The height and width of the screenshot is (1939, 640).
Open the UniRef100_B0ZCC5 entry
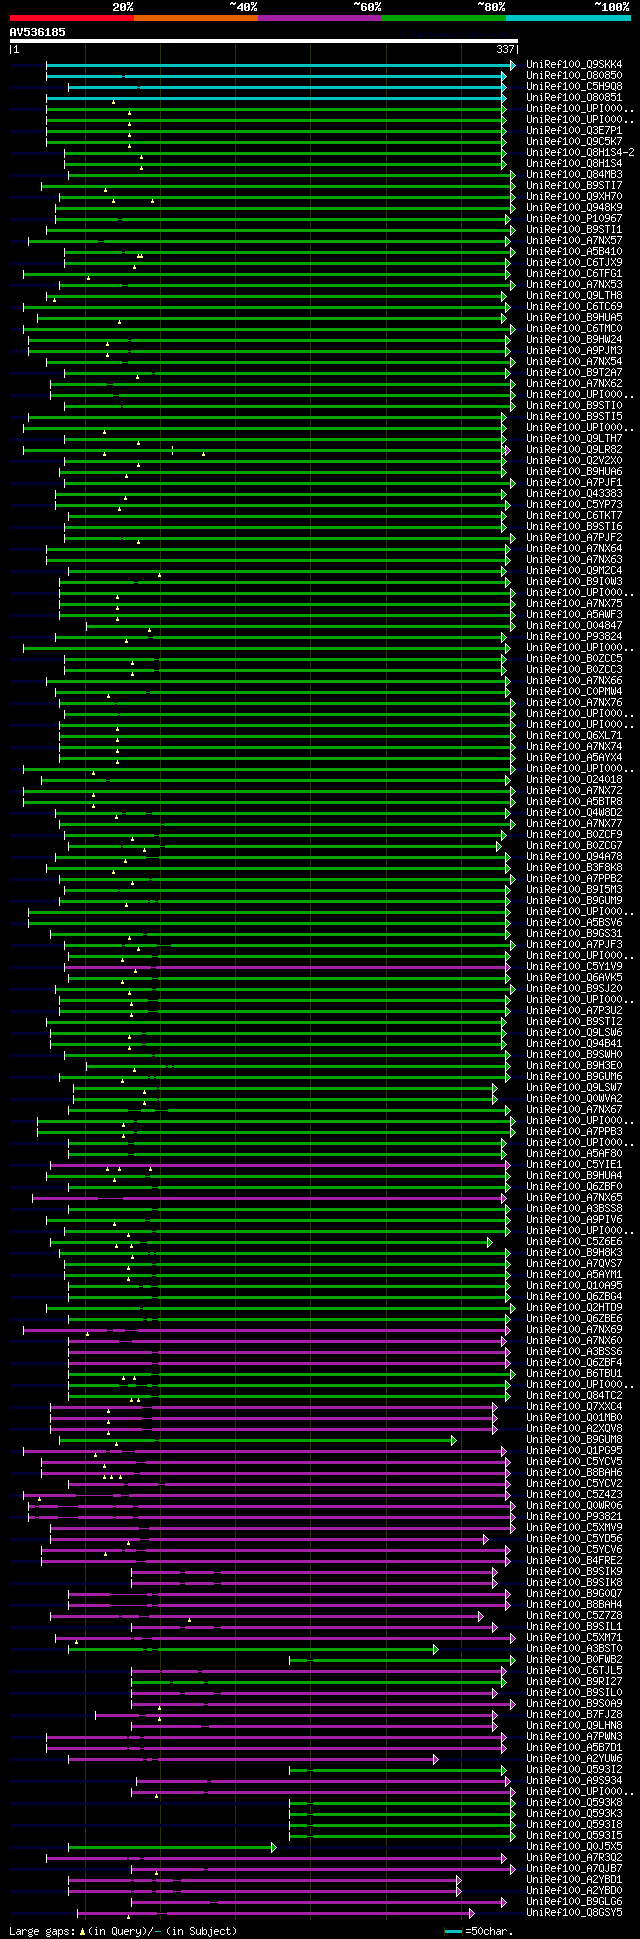pyautogui.click(x=574, y=659)
